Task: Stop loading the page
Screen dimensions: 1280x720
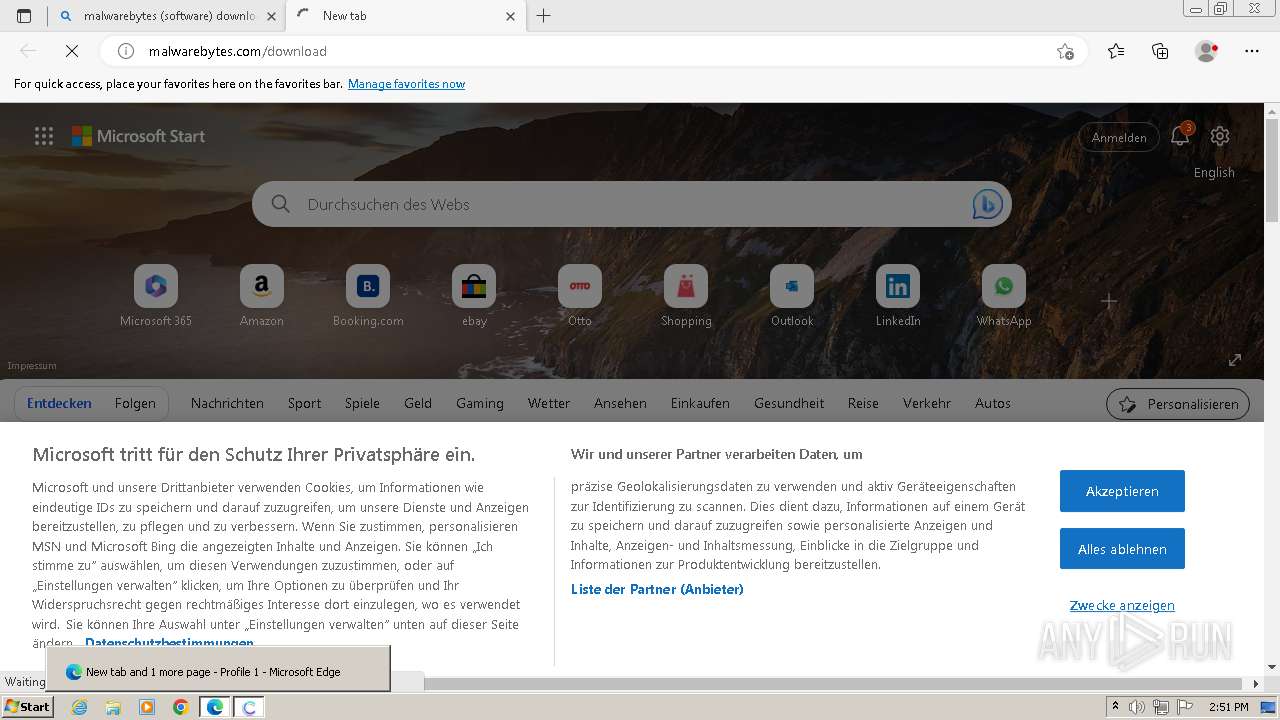Action: (x=71, y=51)
